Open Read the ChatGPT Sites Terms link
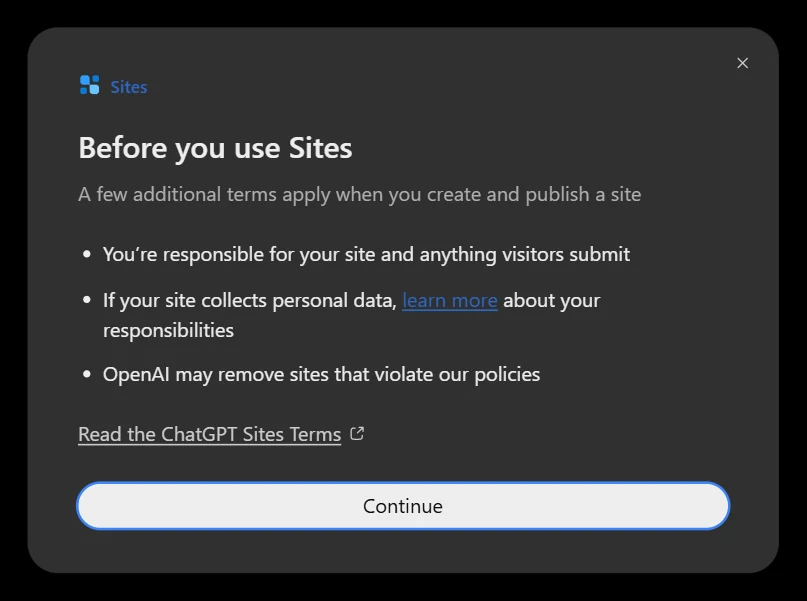This screenshot has width=807, height=601. click(209, 434)
